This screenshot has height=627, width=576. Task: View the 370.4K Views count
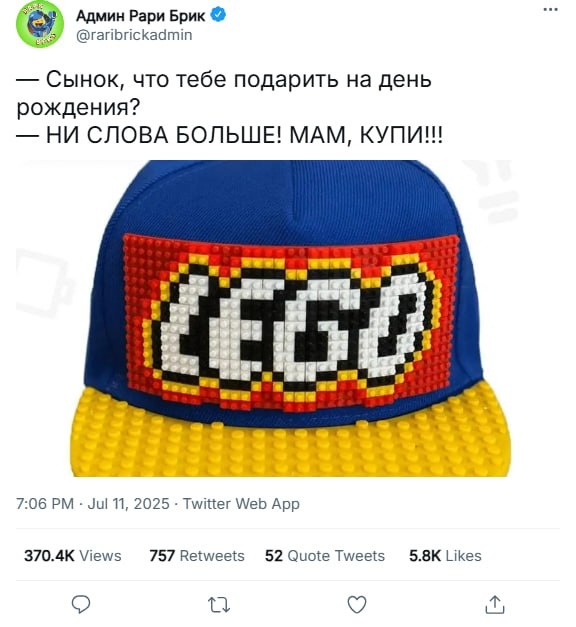pos(72,556)
